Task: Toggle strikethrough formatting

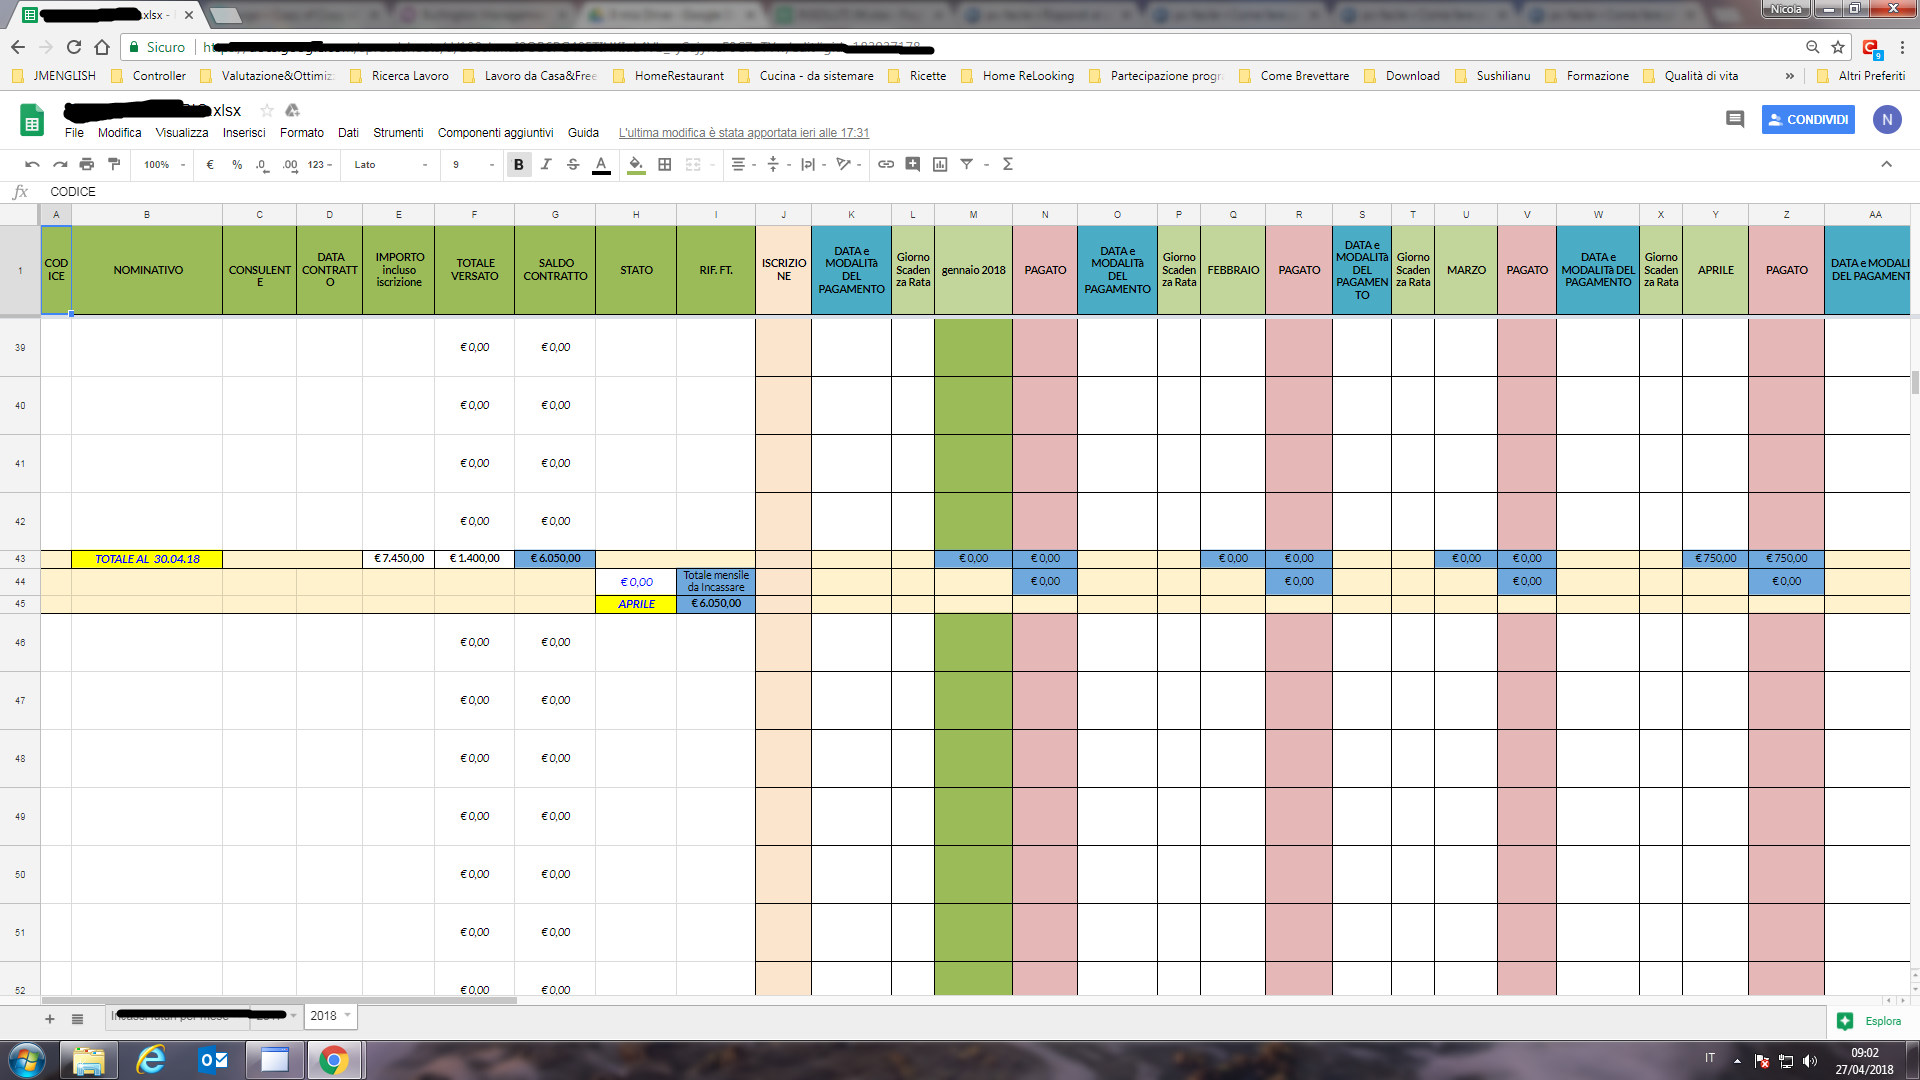Action: [573, 164]
